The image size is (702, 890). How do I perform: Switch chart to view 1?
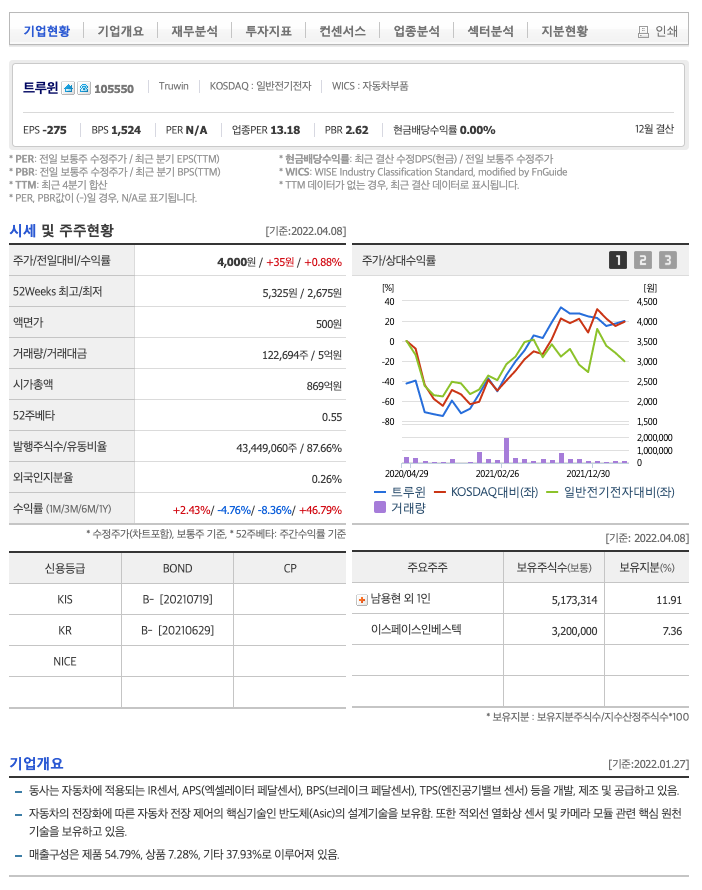pyautogui.click(x=617, y=260)
